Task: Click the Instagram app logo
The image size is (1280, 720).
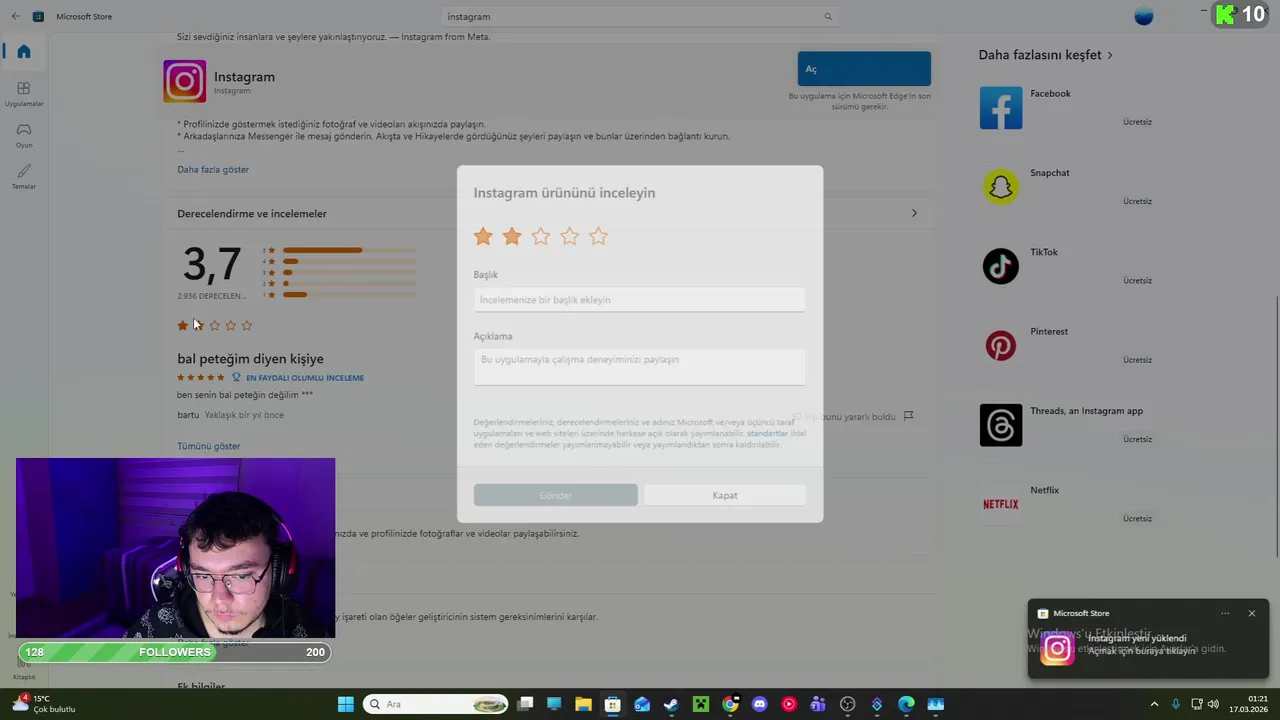Action: [x=185, y=81]
